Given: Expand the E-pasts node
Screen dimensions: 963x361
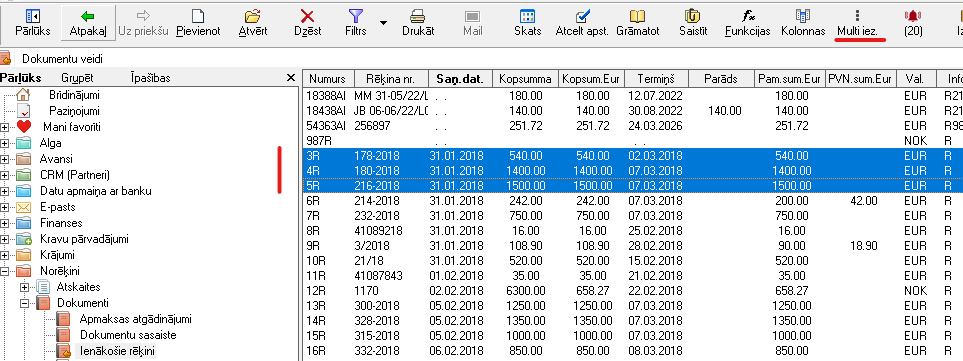Looking at the screenshot, I should click(x=5, y=207).
